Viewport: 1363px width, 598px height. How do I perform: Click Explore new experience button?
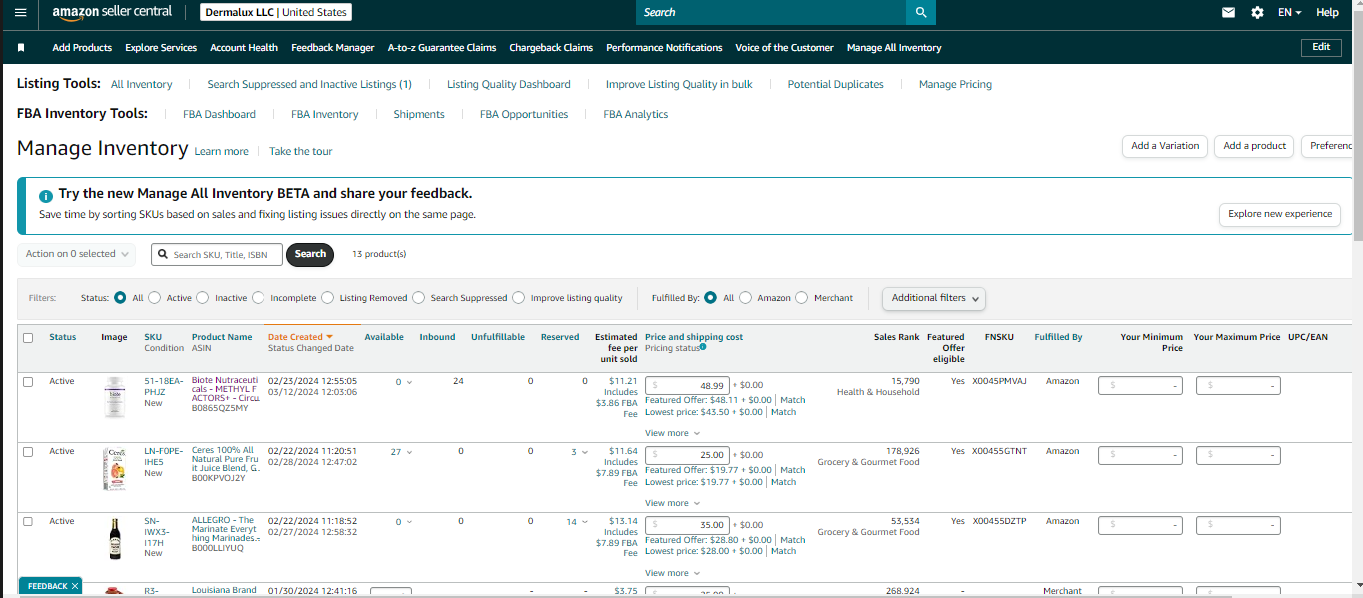tap(1280, 214)
